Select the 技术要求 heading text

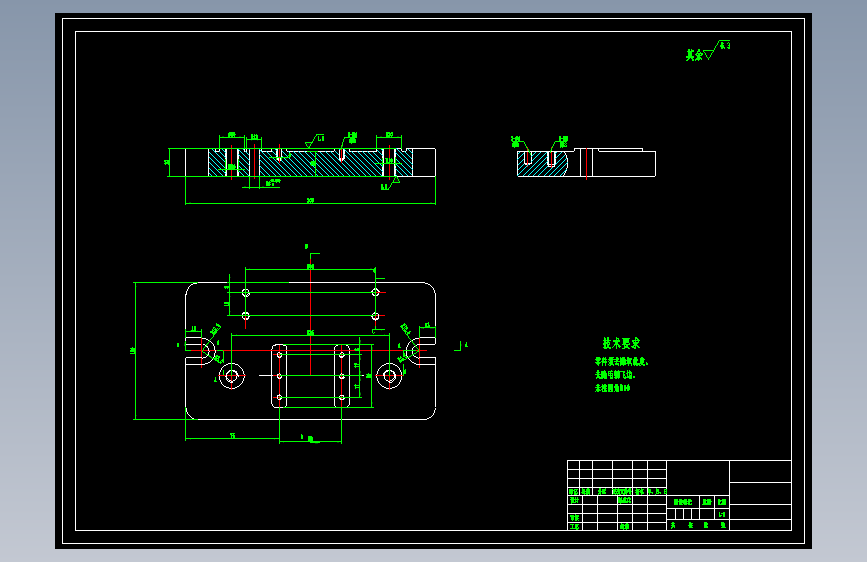tap(621, 344)
